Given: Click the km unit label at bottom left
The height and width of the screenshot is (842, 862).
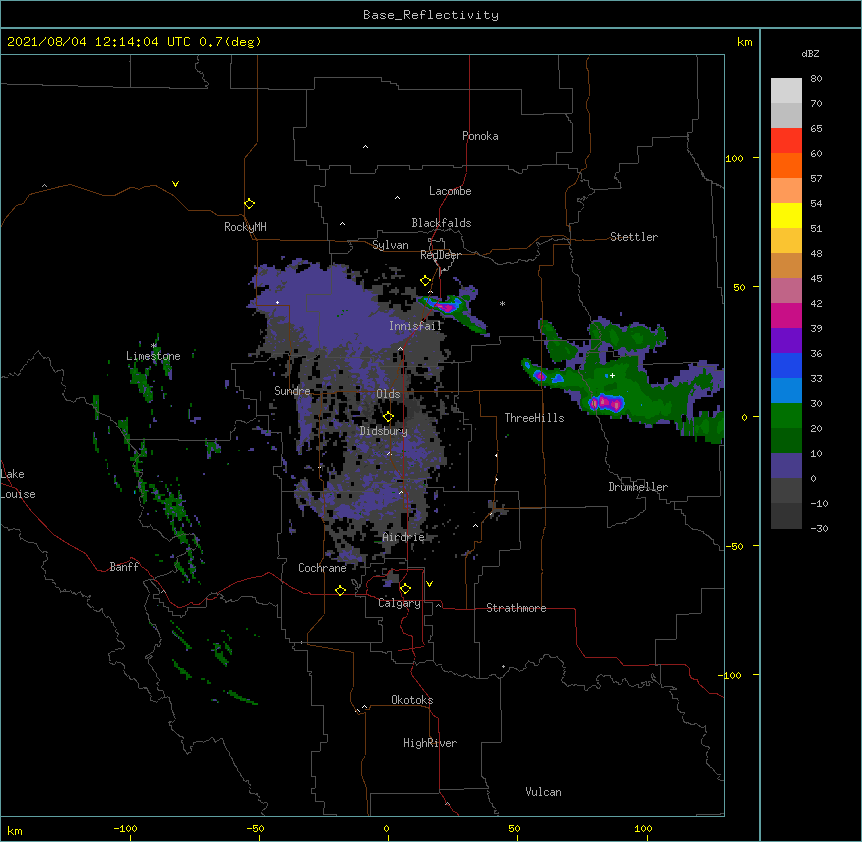Looking at the screenshot, I should pyautogui.click(x=15, y=830).
